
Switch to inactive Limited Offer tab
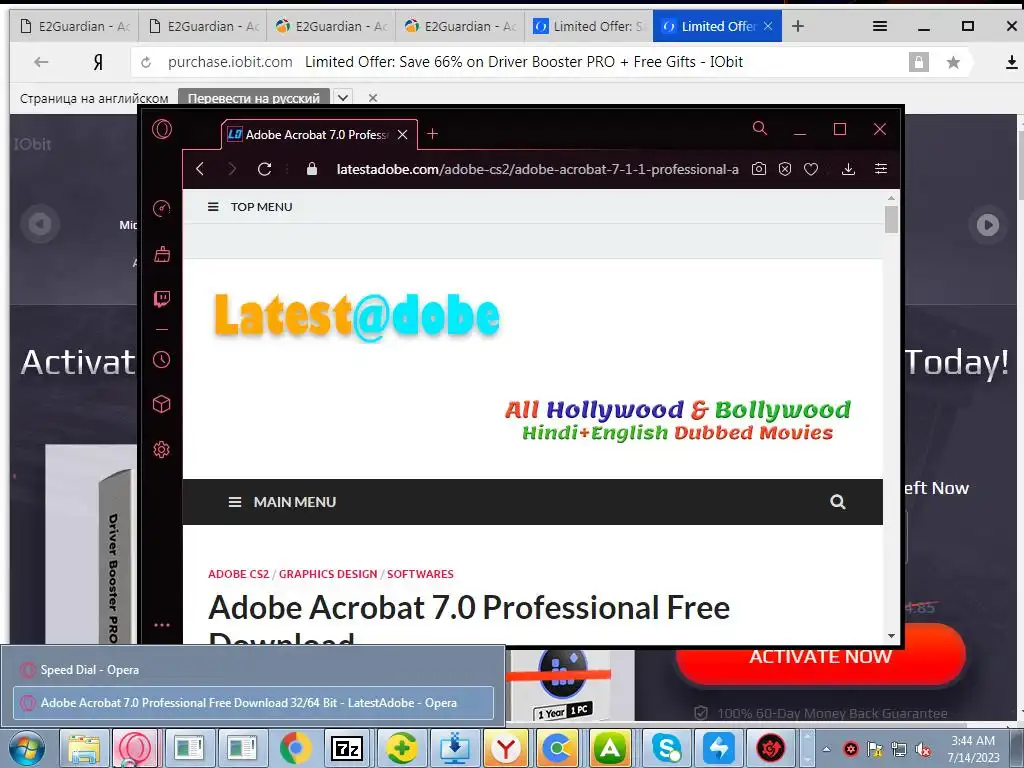pos(588,26)
